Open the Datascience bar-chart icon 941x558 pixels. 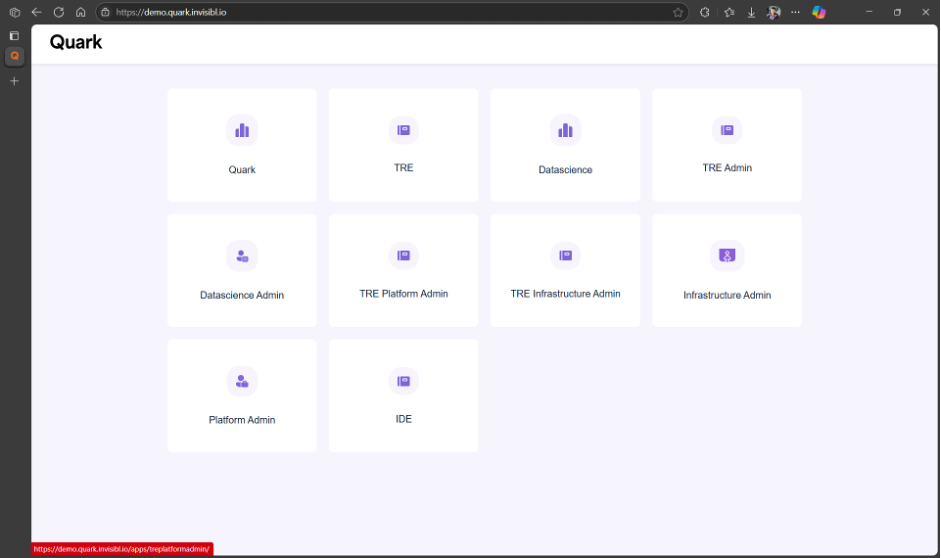(565, 130)
